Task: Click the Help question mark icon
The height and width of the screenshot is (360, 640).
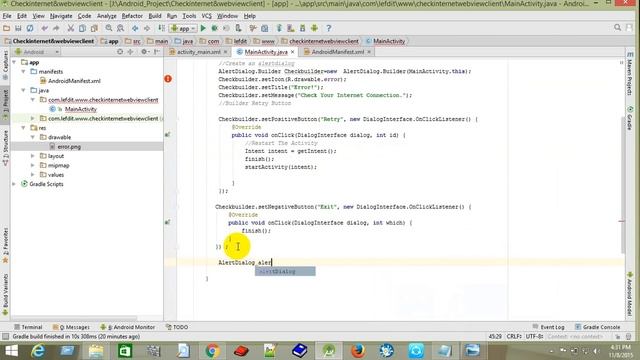Action: [329, 28]
